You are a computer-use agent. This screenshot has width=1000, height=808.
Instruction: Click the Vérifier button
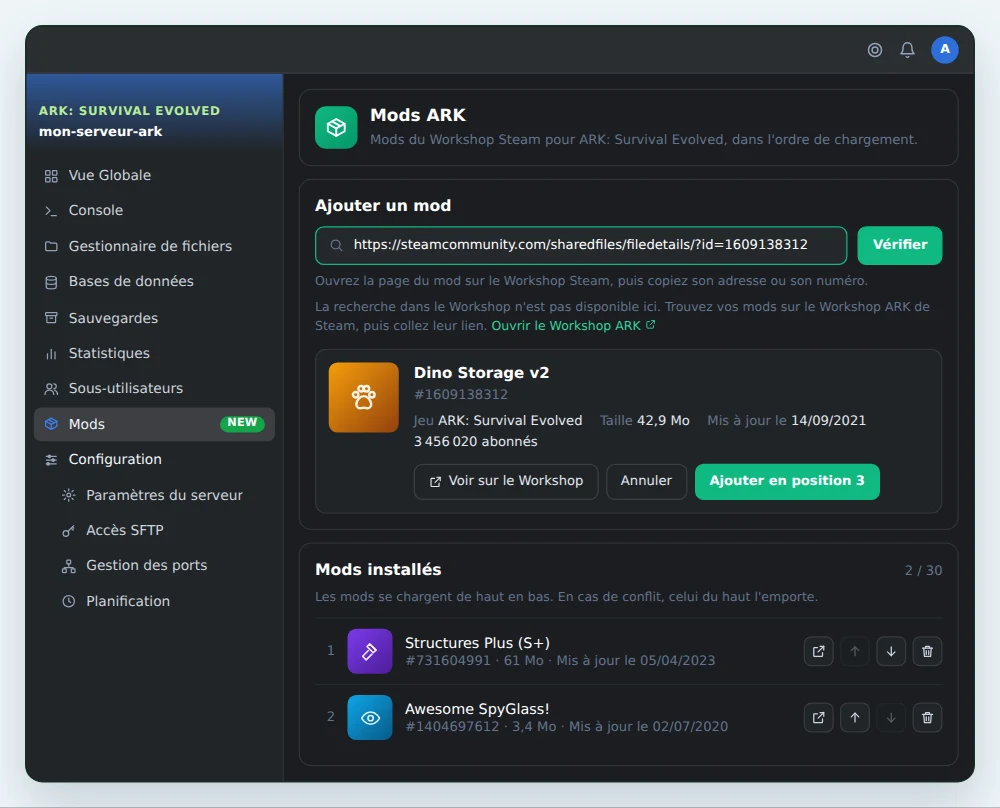(899, 246)
